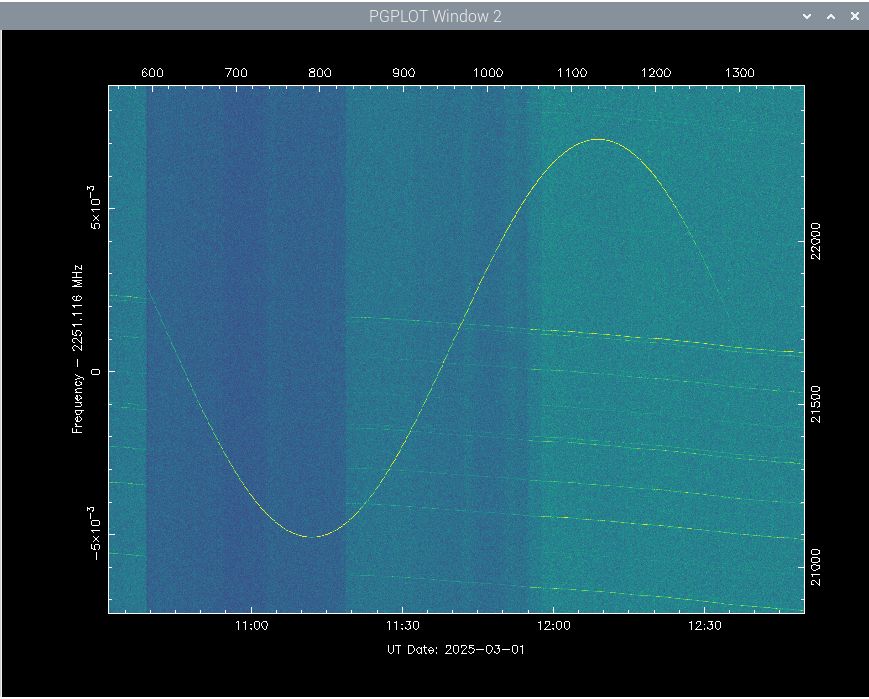The height and width of the screenshot is (699, 869).
Task: Maximize the PGPLOT window
Action: coord(830,16)
